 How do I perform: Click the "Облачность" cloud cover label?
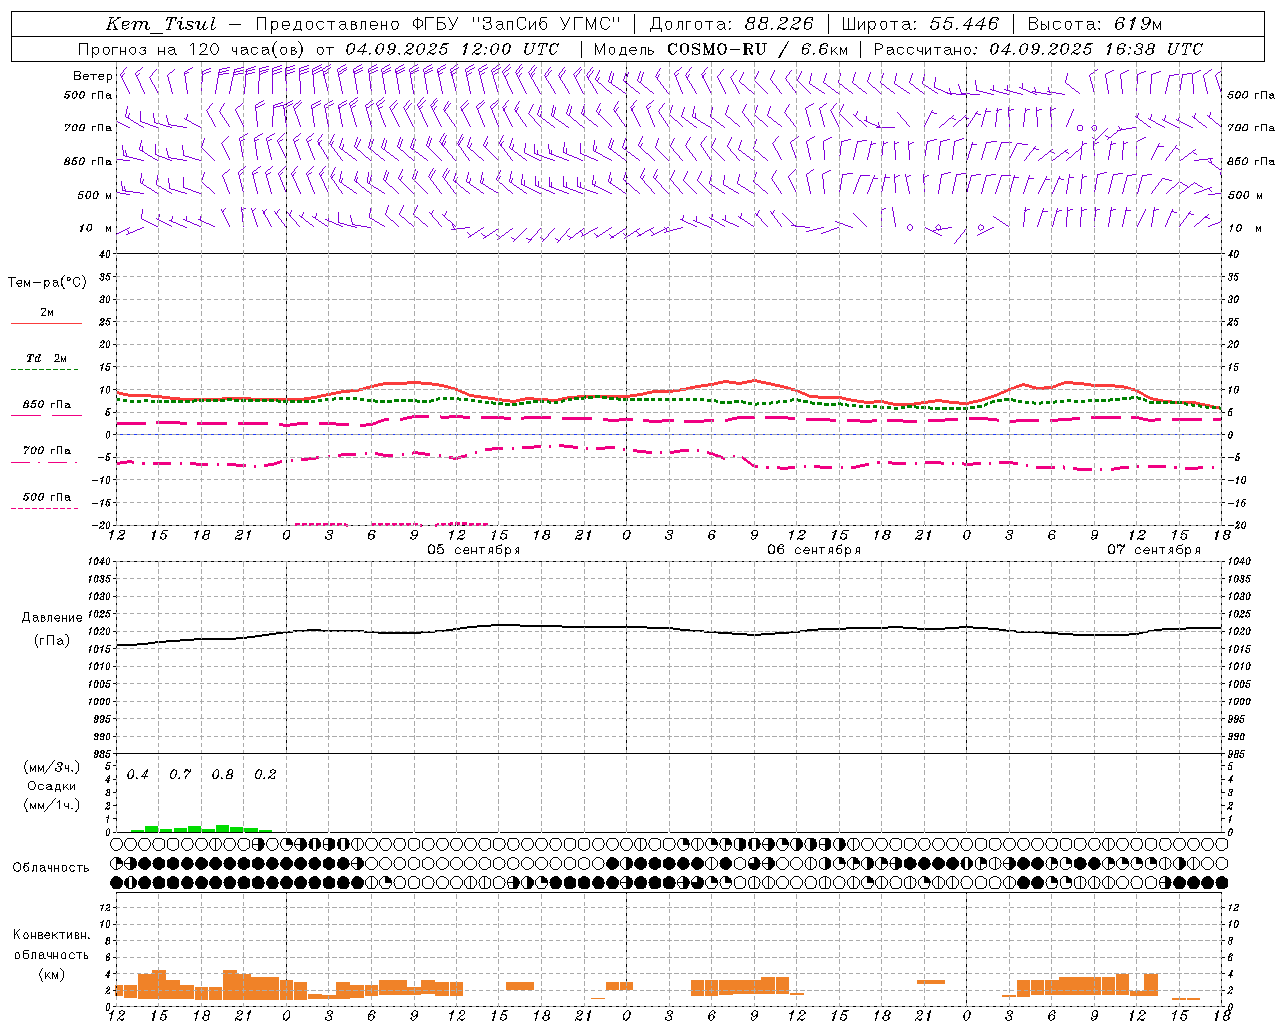[x=51, y=868]
